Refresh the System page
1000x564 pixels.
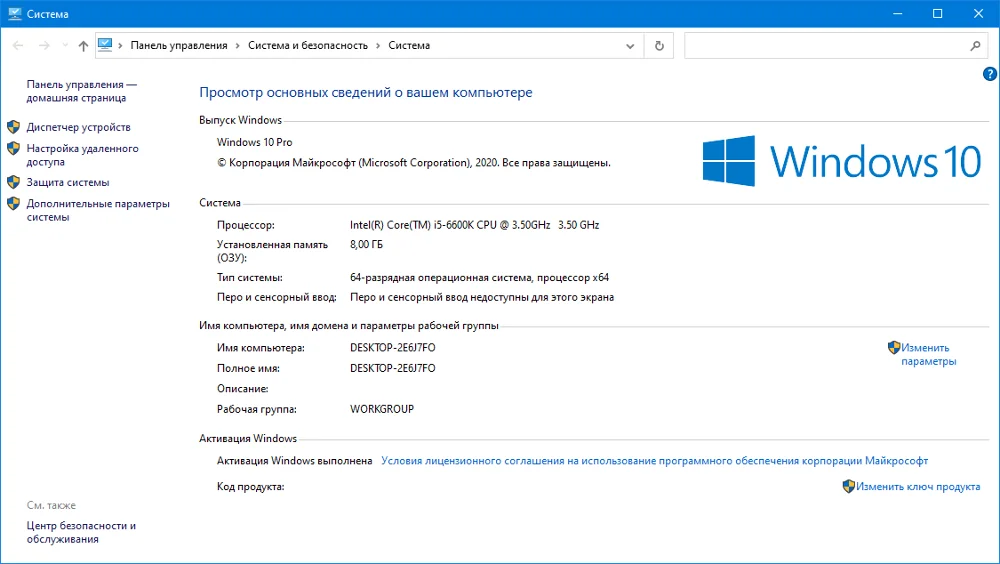pos(659,46)
